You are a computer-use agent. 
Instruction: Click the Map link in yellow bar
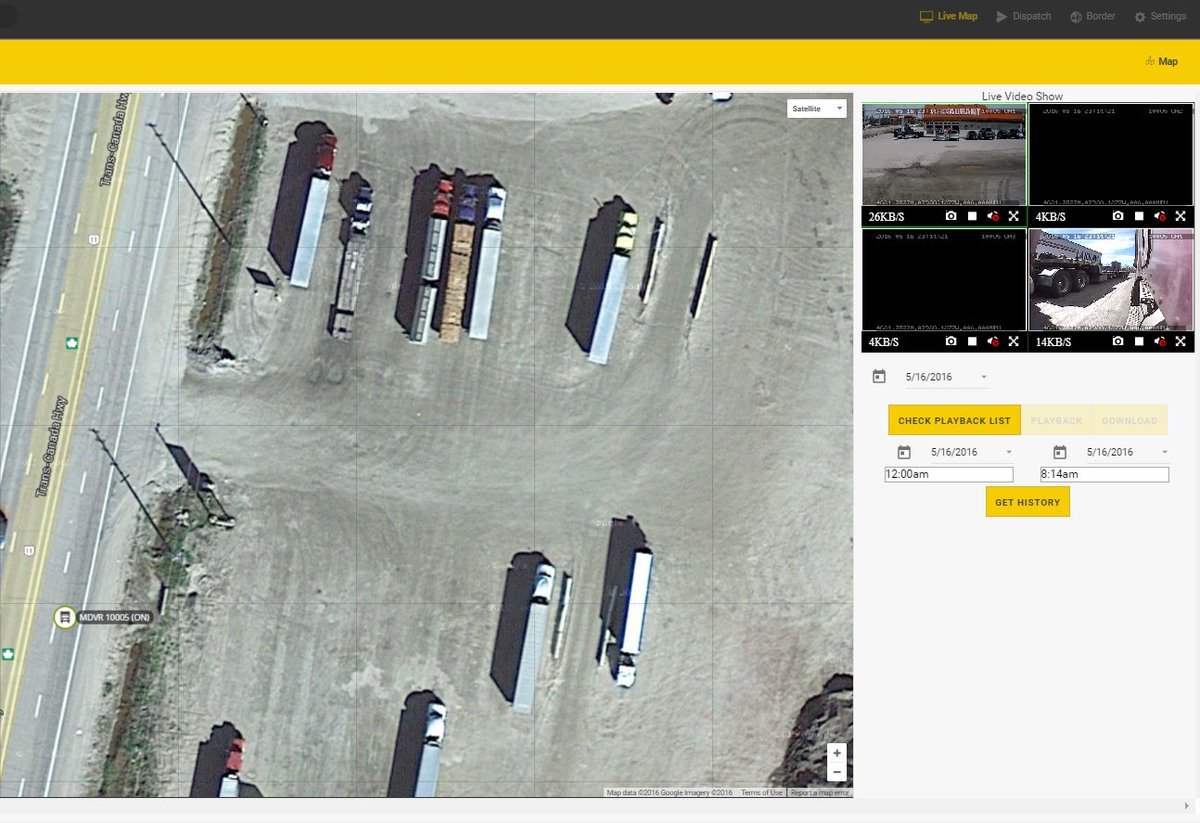[1162, 61]
